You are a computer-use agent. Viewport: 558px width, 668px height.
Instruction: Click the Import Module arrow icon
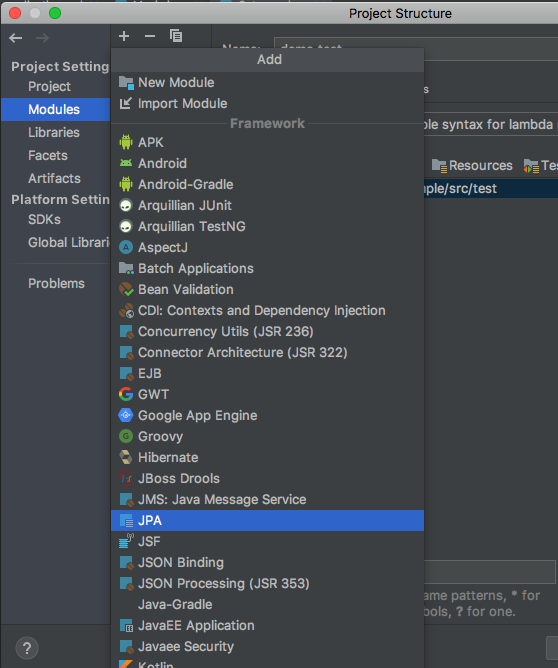click(126, 104)
